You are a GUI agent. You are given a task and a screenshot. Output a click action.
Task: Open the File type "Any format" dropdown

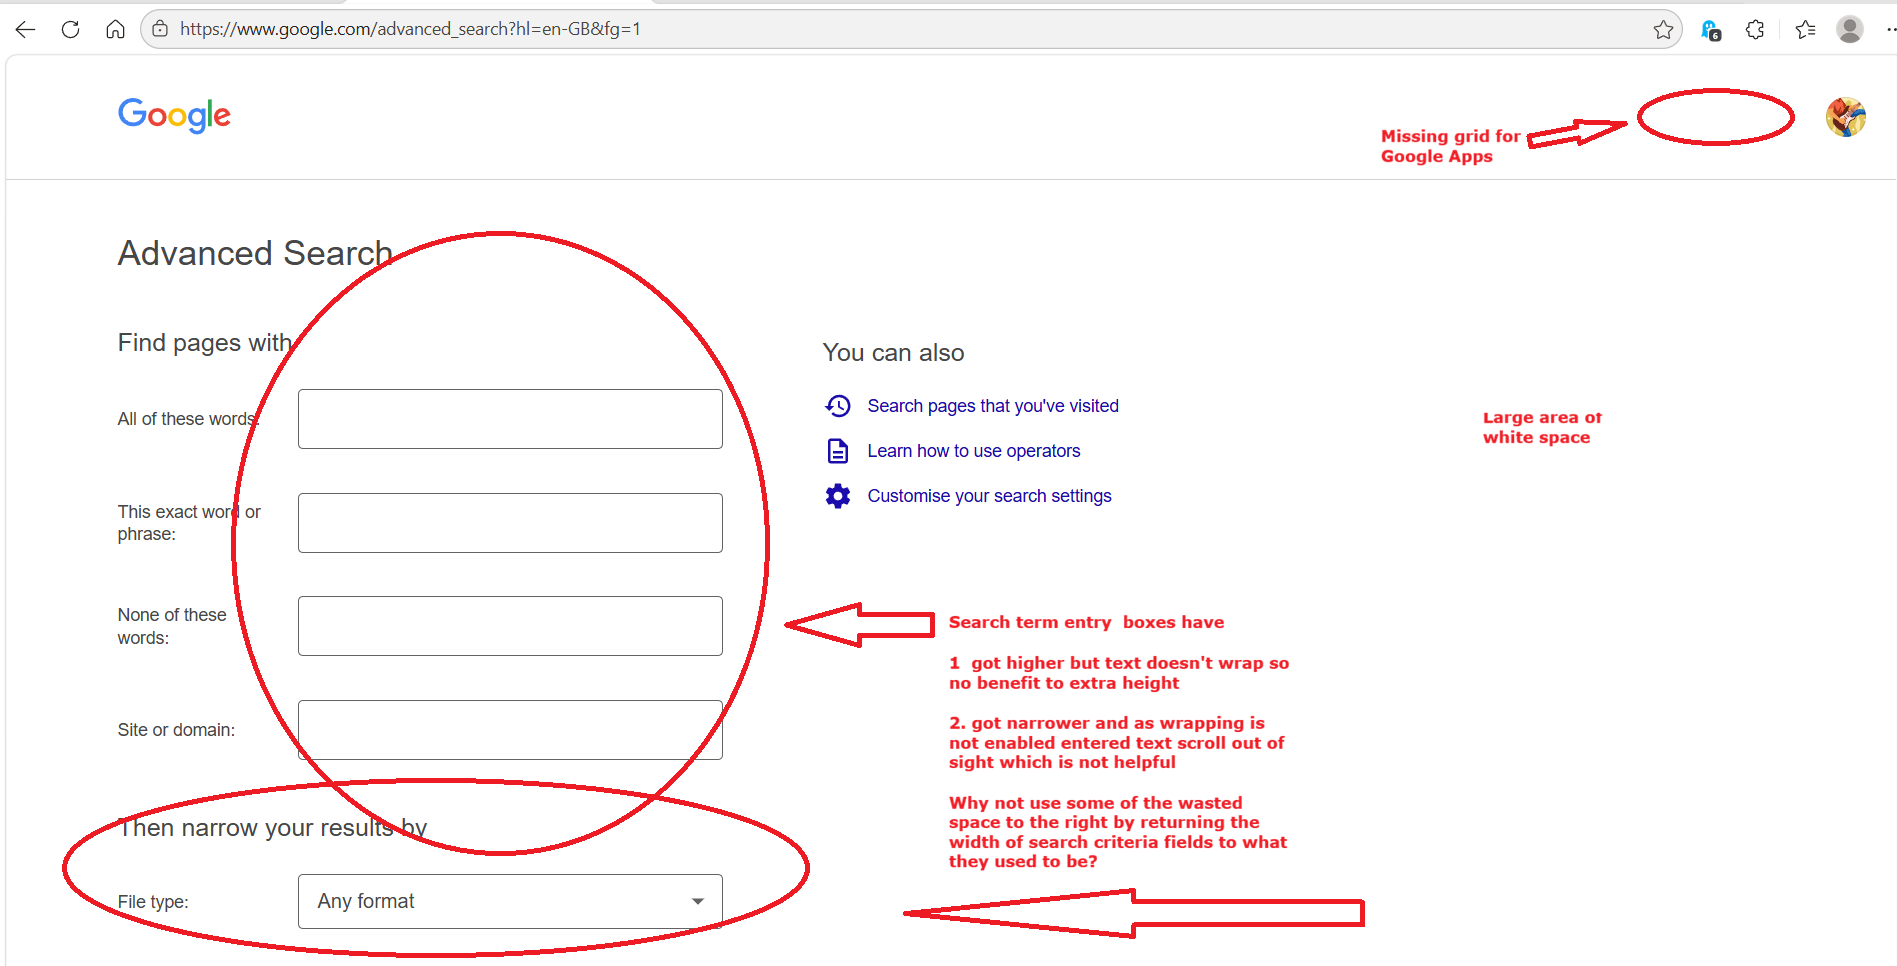point(510,902)
